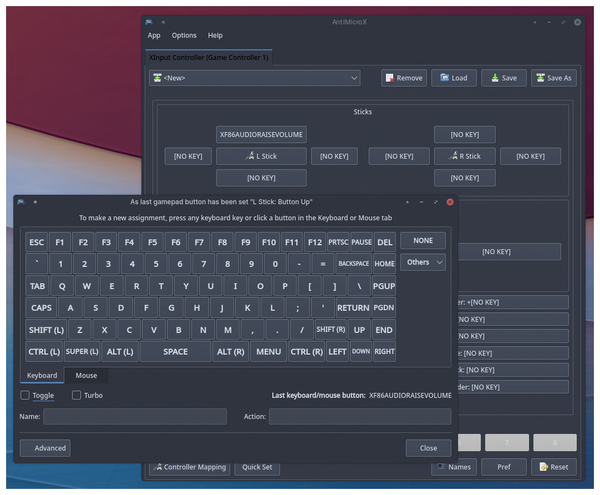Screen dimensions: 600x495
Task: Enable the Toggle checkbox
Action: pyautogui.click(x=25, y=395)
